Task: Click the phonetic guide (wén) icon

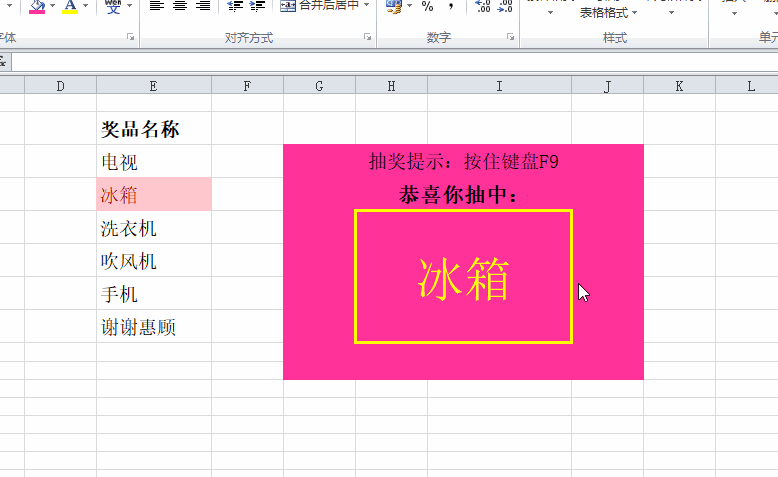Action: (113, 6)
